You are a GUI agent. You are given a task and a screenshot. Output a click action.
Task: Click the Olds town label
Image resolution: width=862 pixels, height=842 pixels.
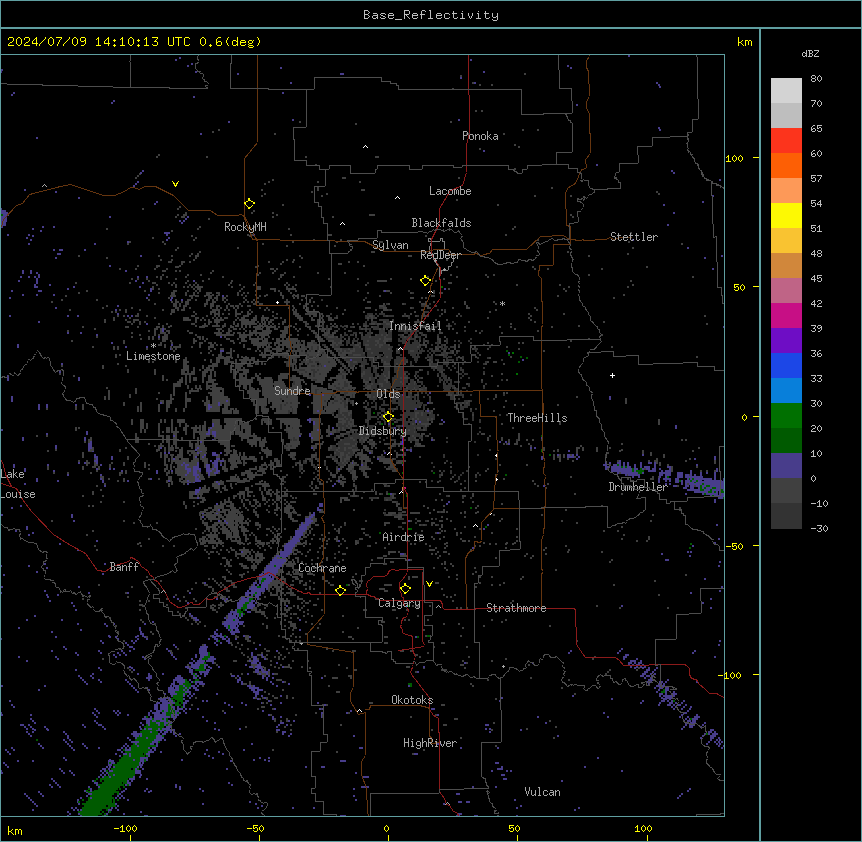tap(388, 394)
